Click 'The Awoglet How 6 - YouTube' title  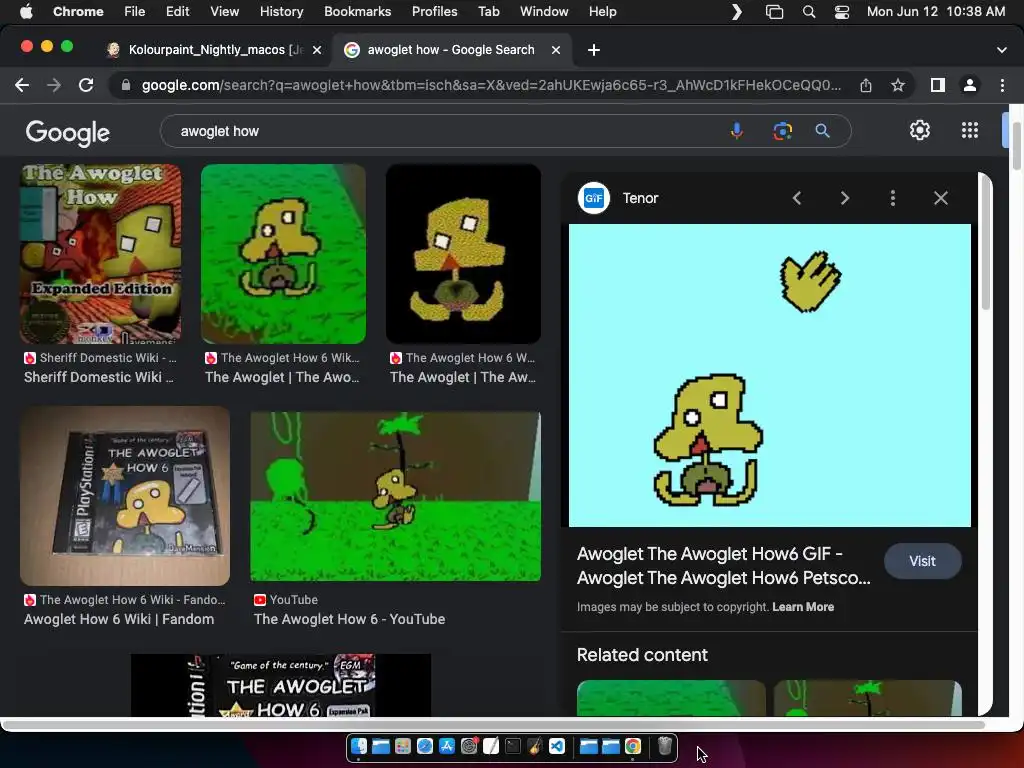[x=349, y=619]
